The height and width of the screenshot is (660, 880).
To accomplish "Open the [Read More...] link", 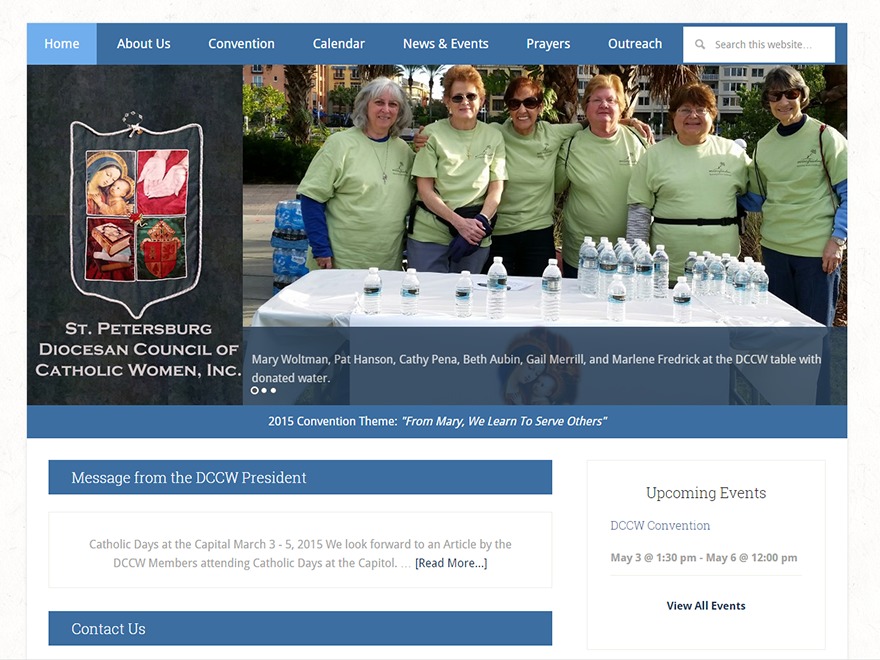I will 451,563.
